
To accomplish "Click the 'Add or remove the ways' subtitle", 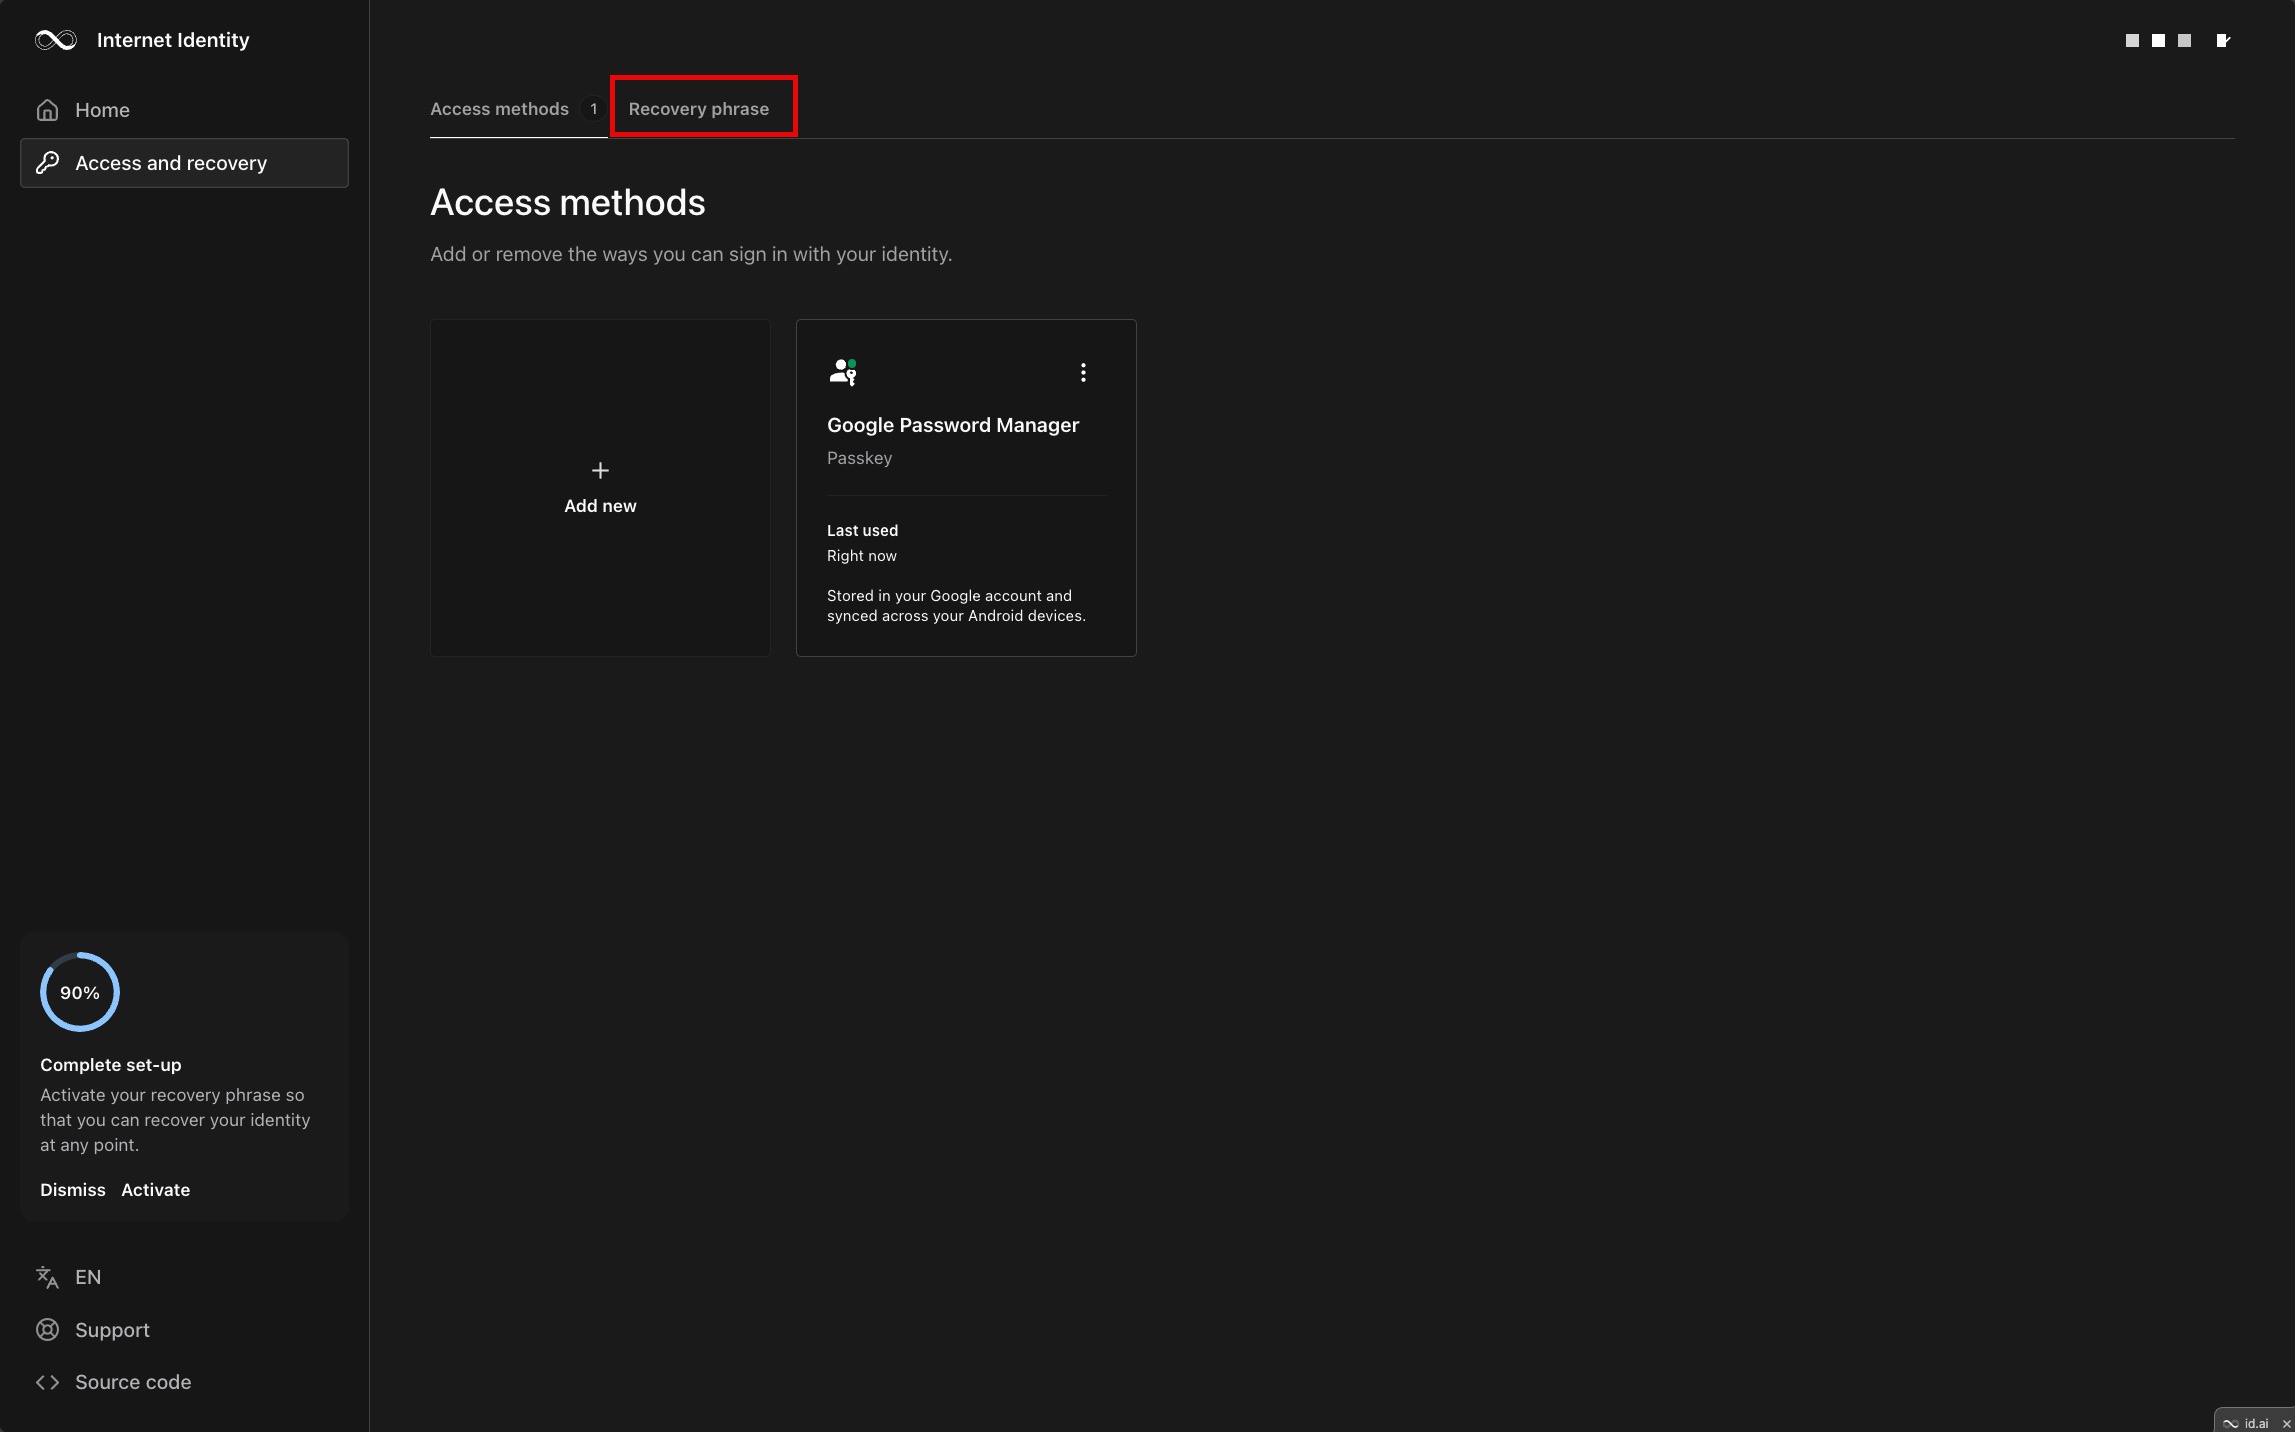I will click(x=691, y=254).
